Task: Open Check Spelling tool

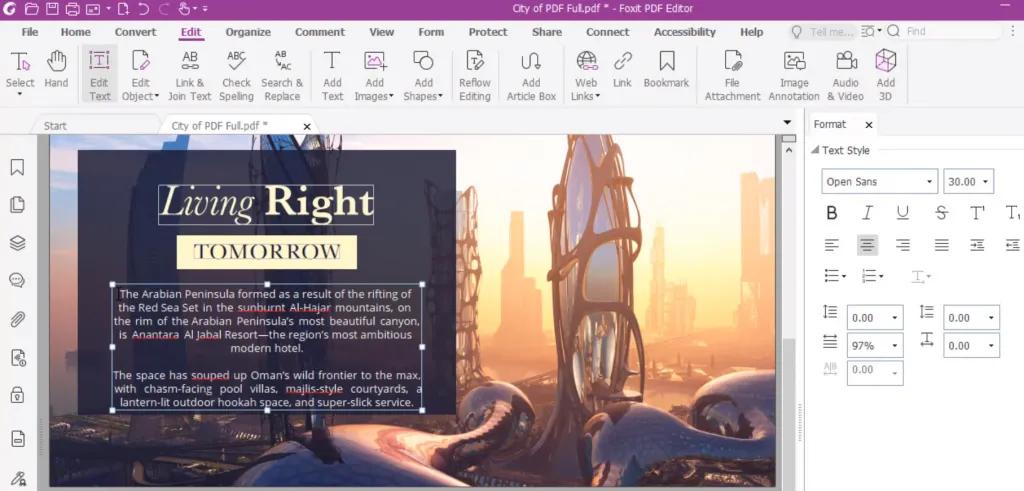Action: pos(236,76)
